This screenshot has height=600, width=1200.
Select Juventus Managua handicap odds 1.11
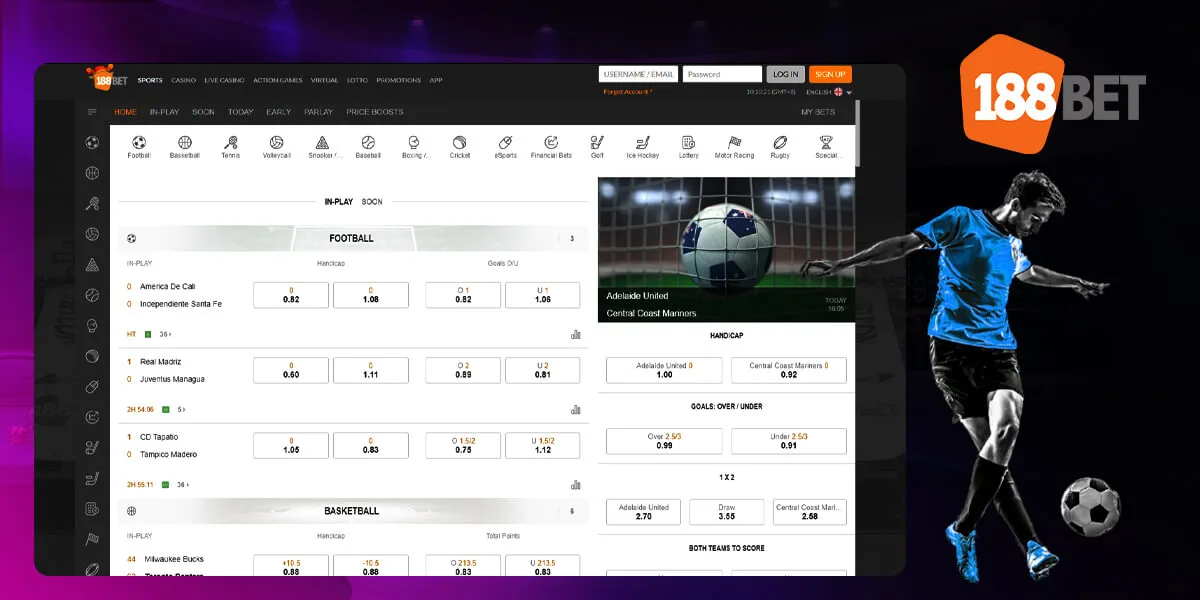(371, 370)
